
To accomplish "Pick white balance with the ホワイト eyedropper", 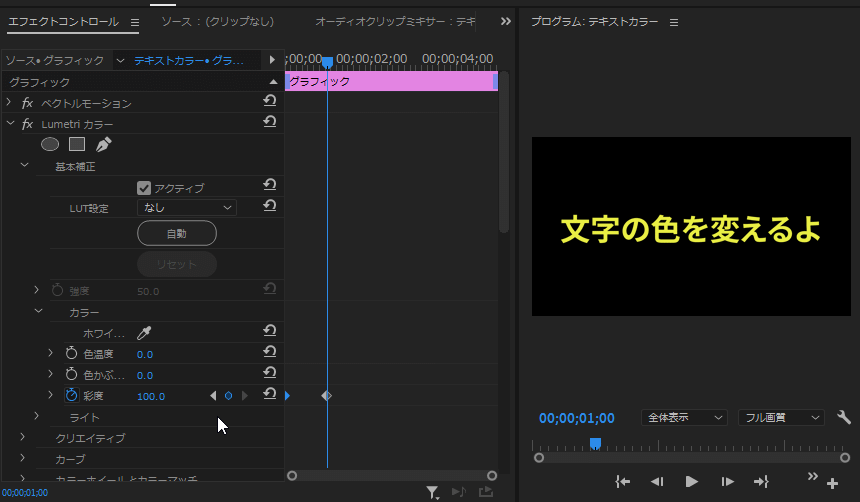I will (144, 333).
